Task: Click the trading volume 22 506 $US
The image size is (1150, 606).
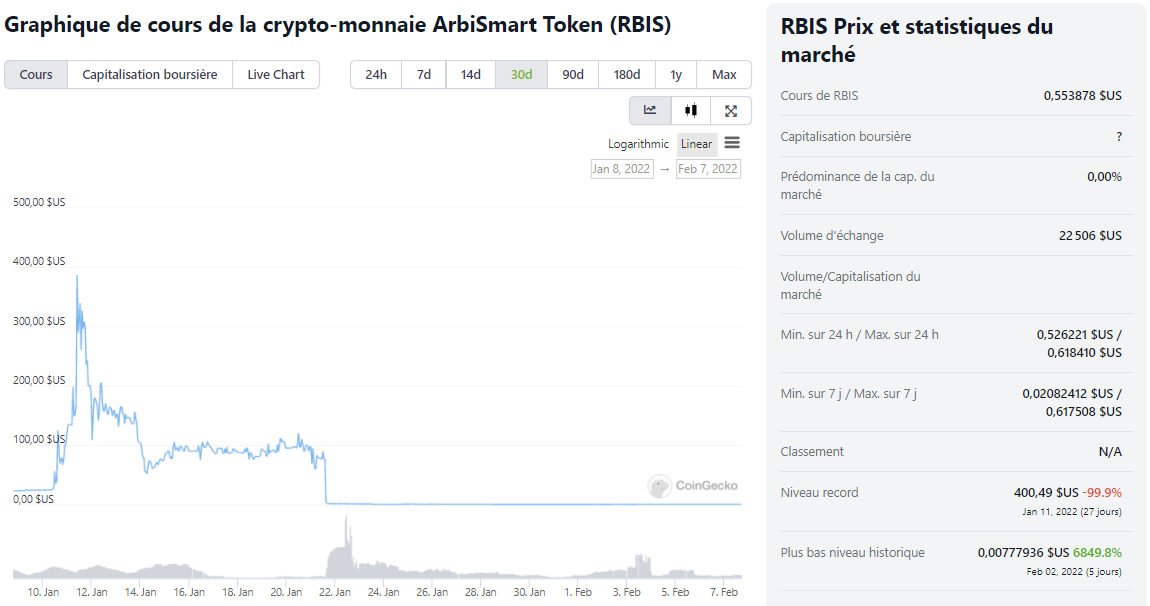Action: (1090, 236)
